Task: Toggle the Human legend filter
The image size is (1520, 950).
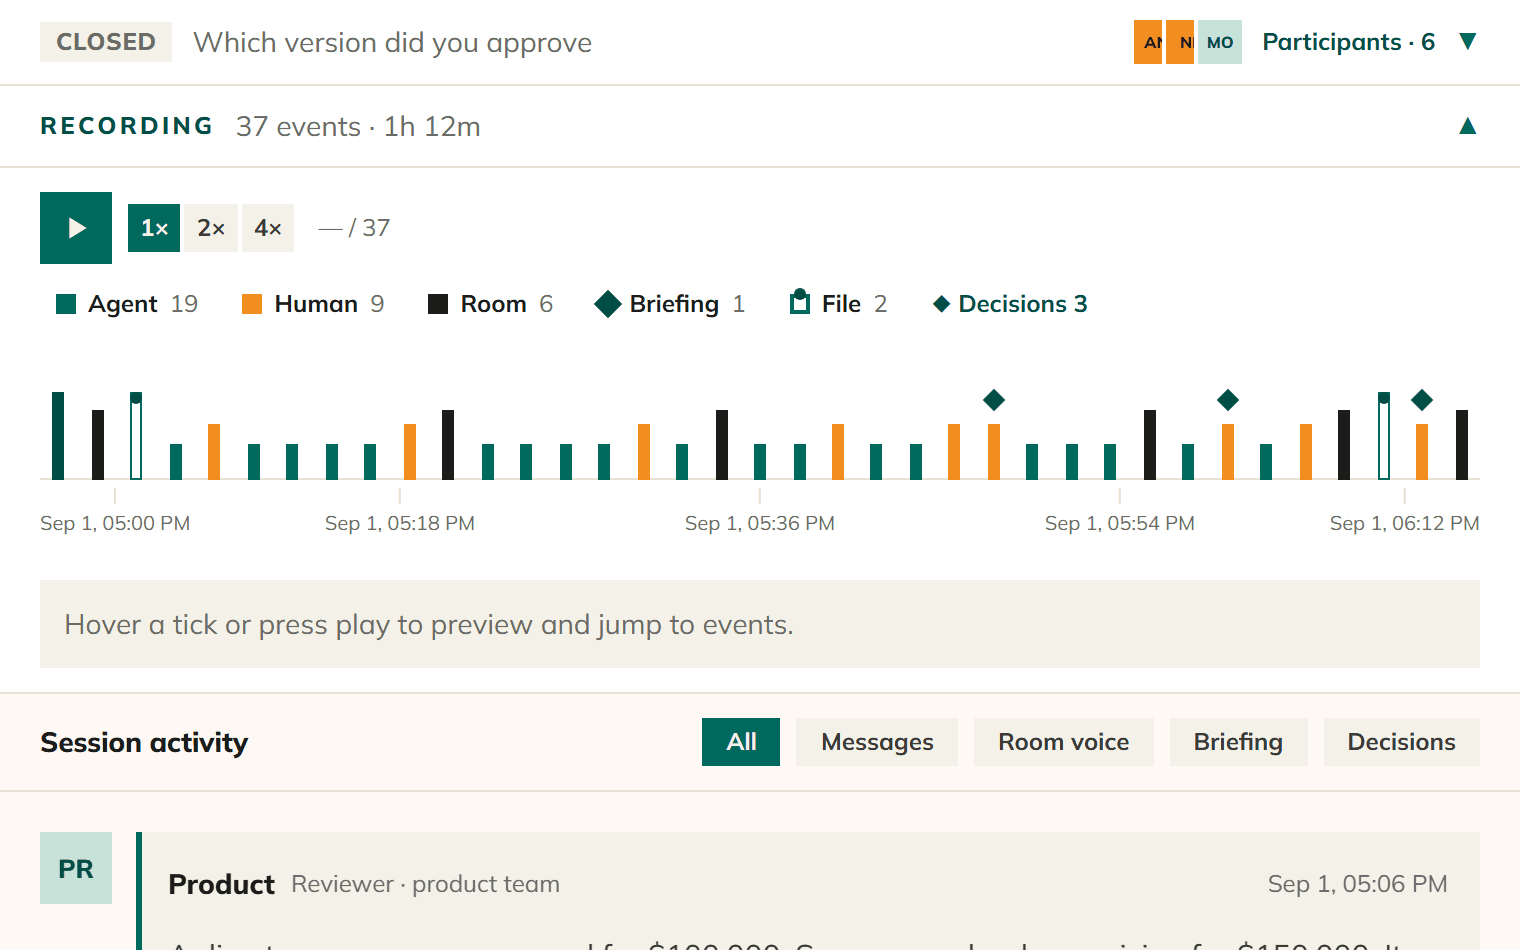Action: click(x=313, y=304)
